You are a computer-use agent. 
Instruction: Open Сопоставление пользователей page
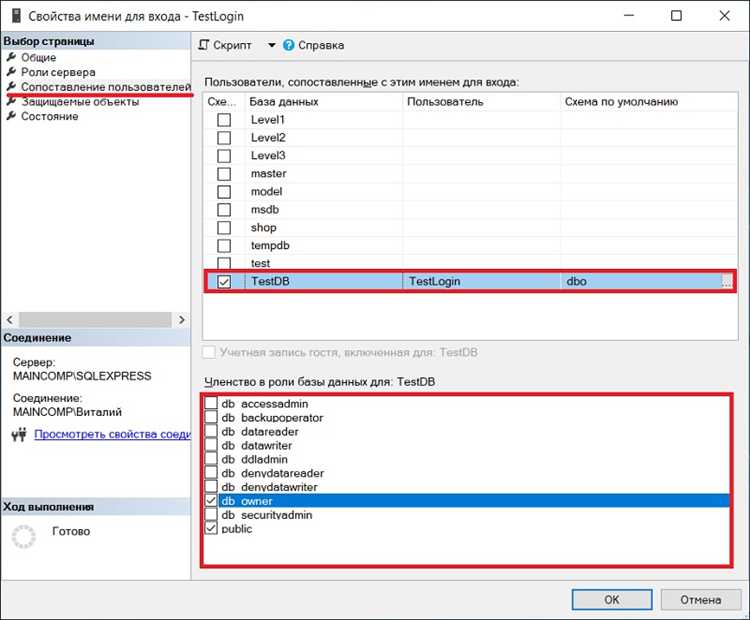point(106,87)
